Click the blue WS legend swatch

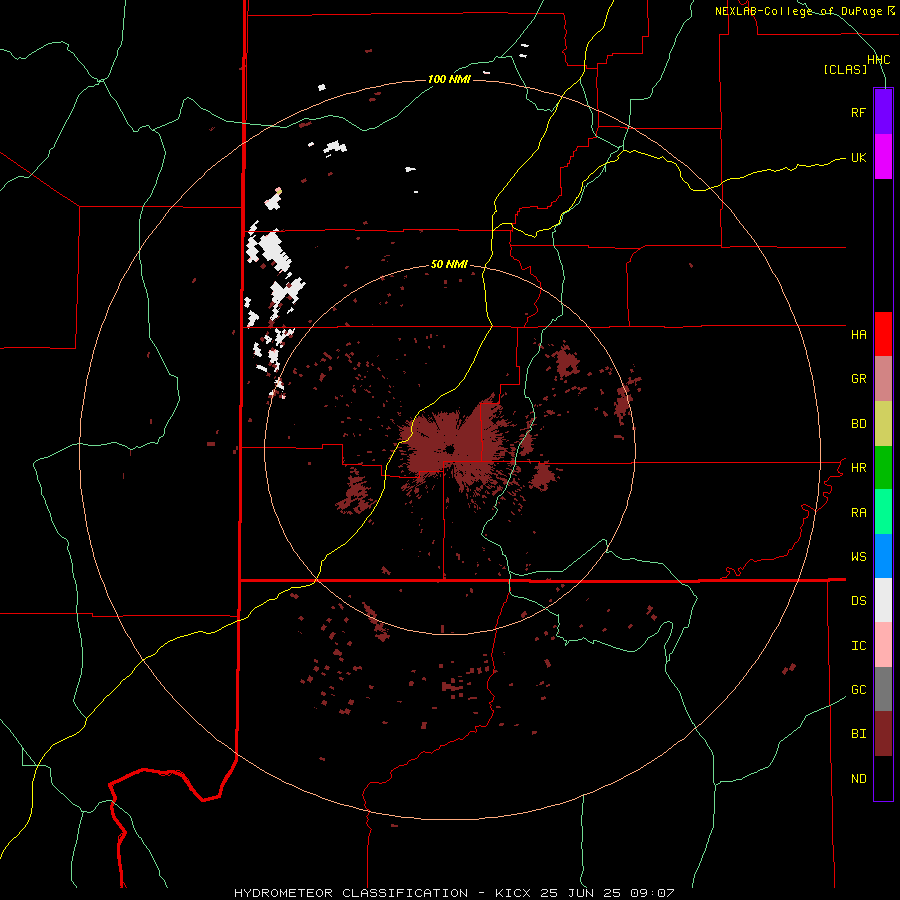pyautogui.click(x=883, y=556)
